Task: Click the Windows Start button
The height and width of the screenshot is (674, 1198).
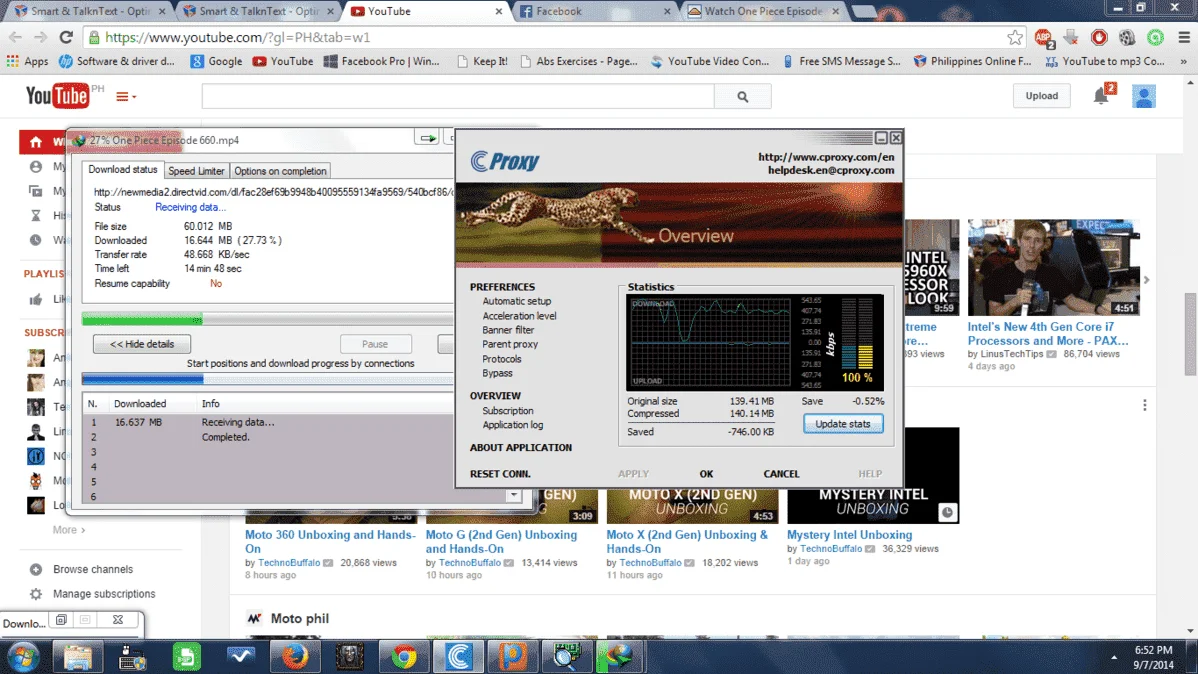Action: (23, 656)
